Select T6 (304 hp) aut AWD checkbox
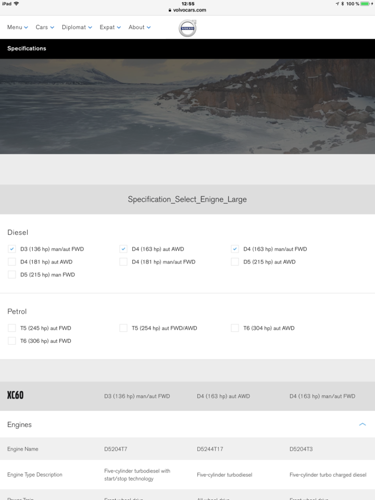Viewport: 375px width, 500px height. 235,328
